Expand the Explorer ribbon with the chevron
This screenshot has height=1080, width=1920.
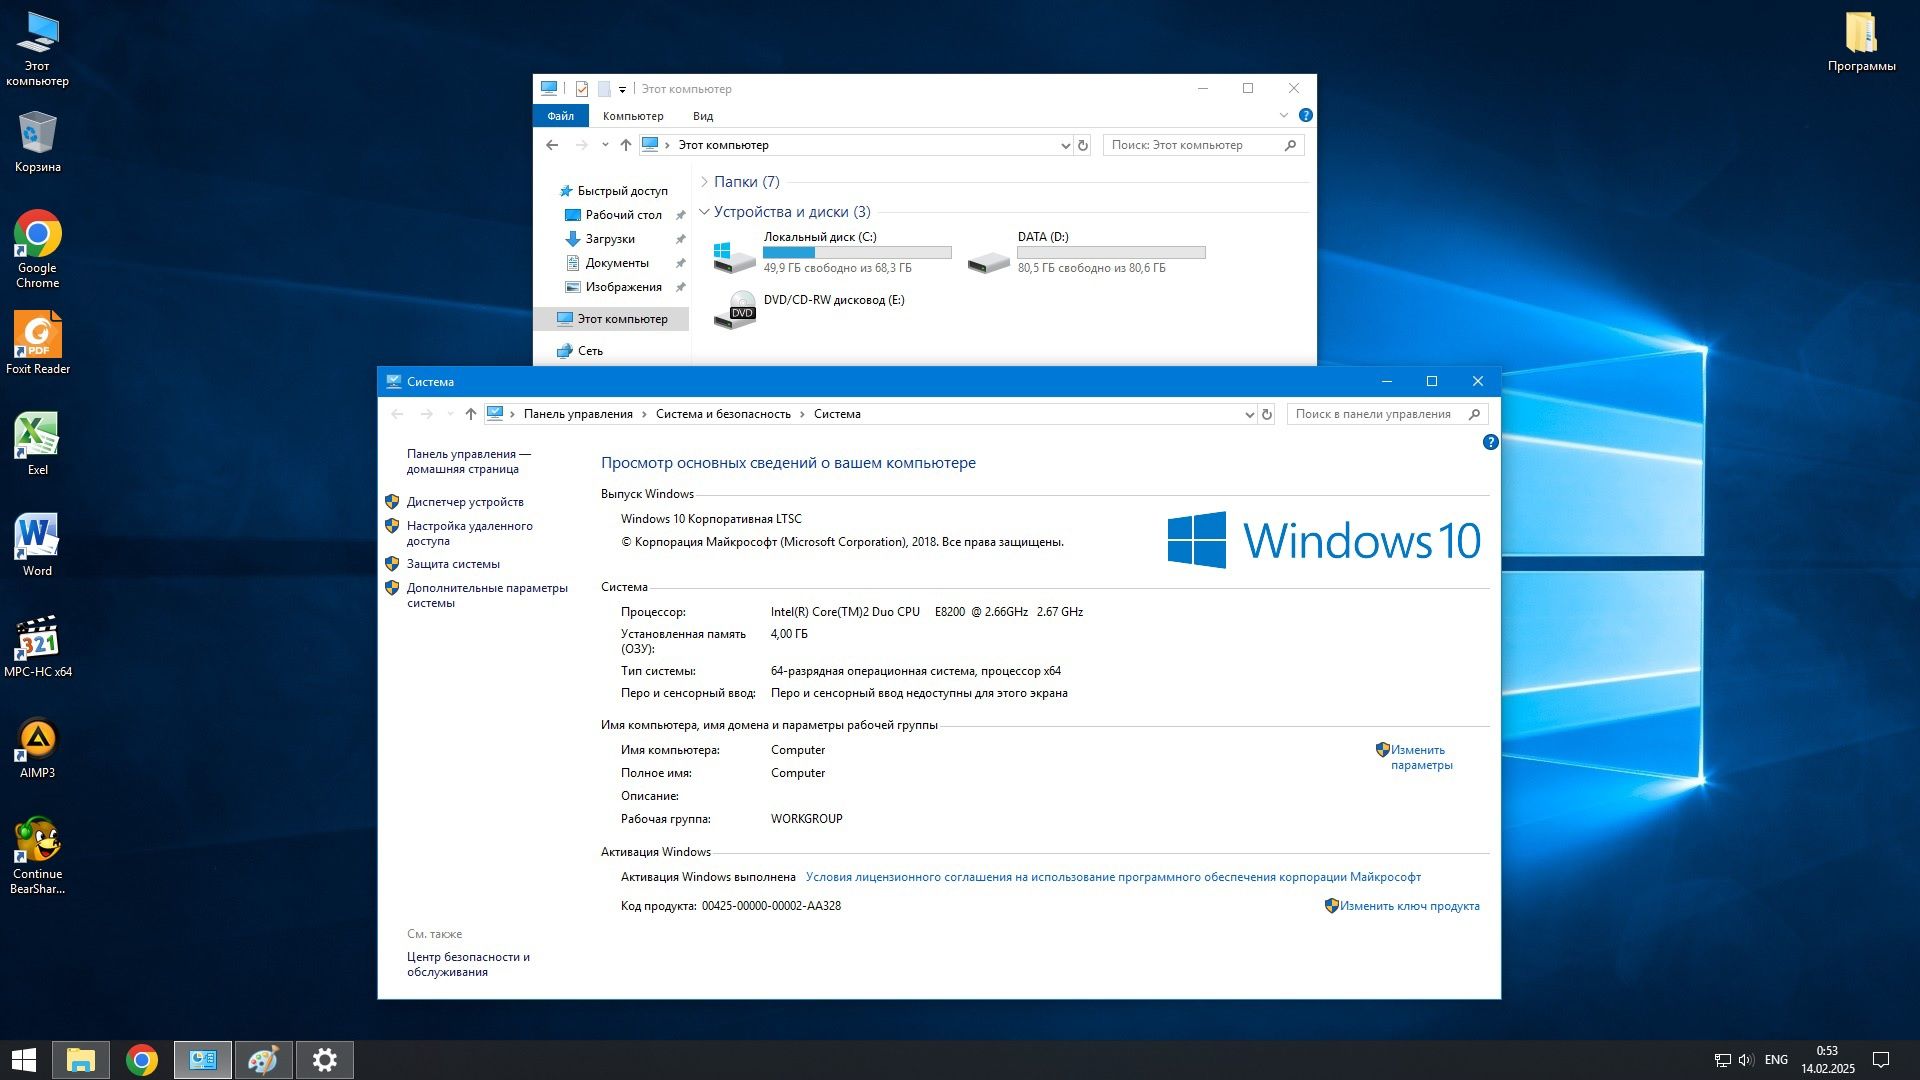[x=1284, y=116]
